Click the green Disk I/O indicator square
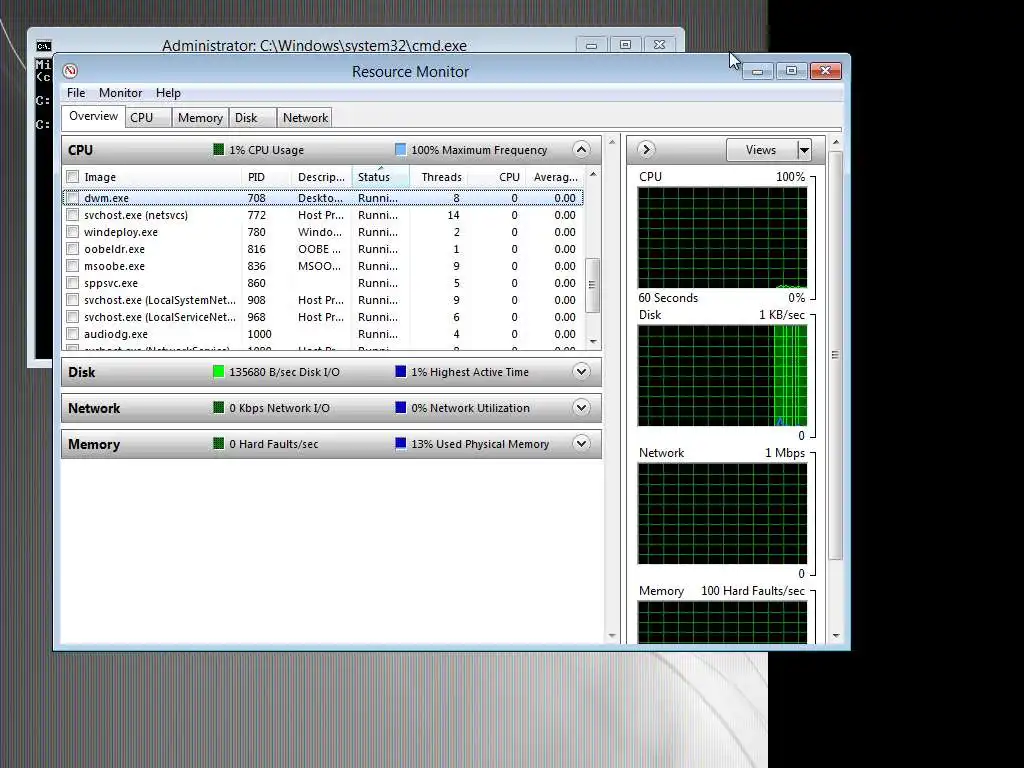The image size is (1024, 768). (219, 372)
